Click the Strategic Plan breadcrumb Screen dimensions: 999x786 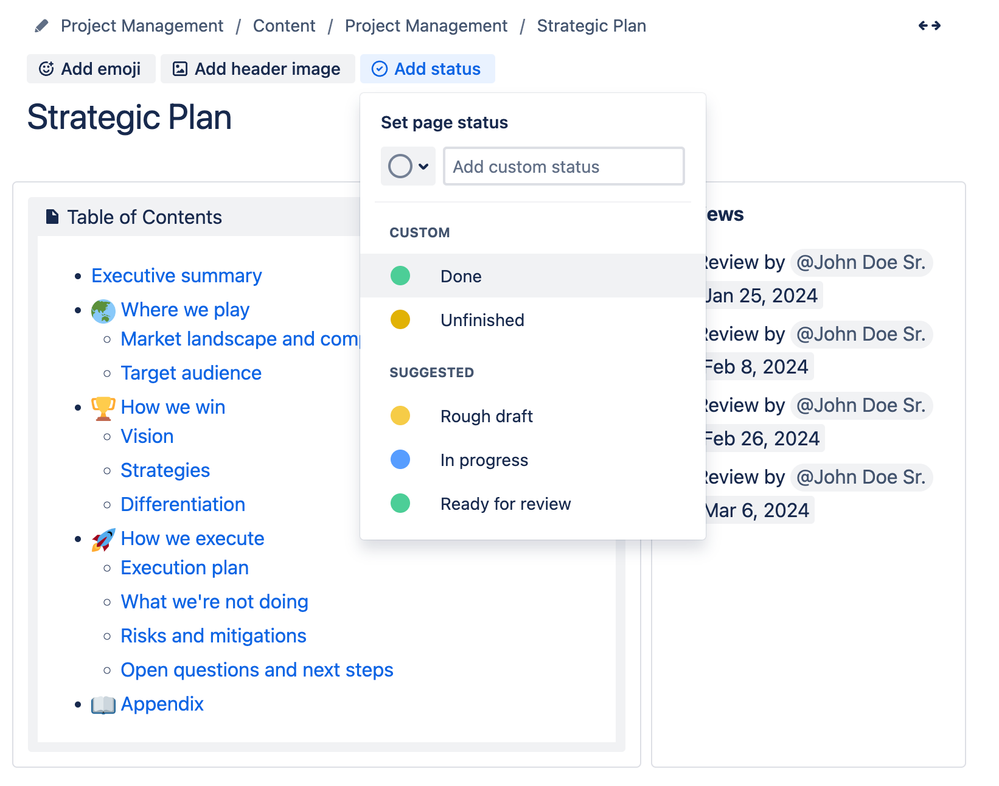pos(591,26)
